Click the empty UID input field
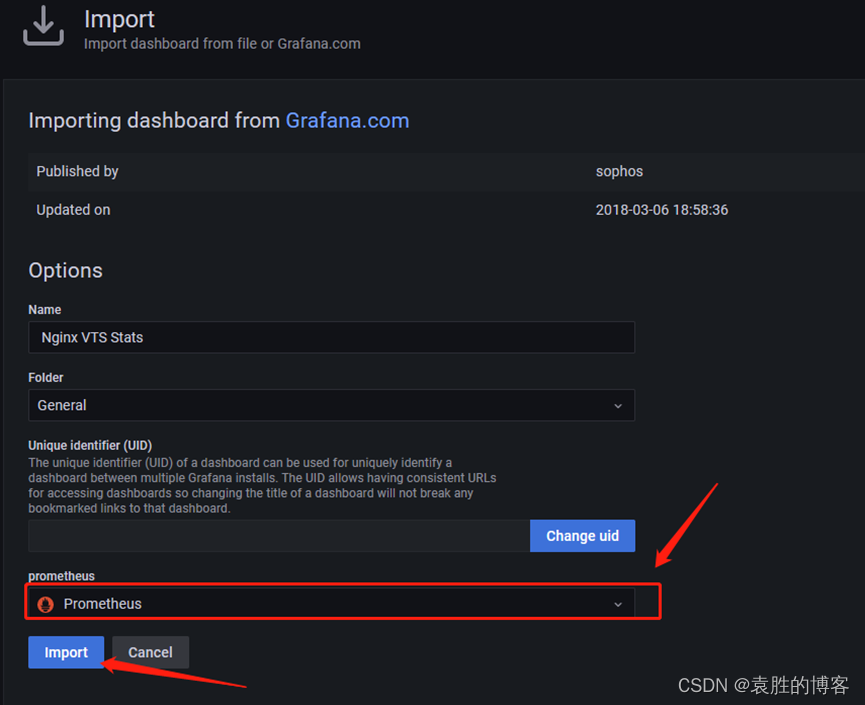This screenshot has width=865, height=705. coord(279,536)
